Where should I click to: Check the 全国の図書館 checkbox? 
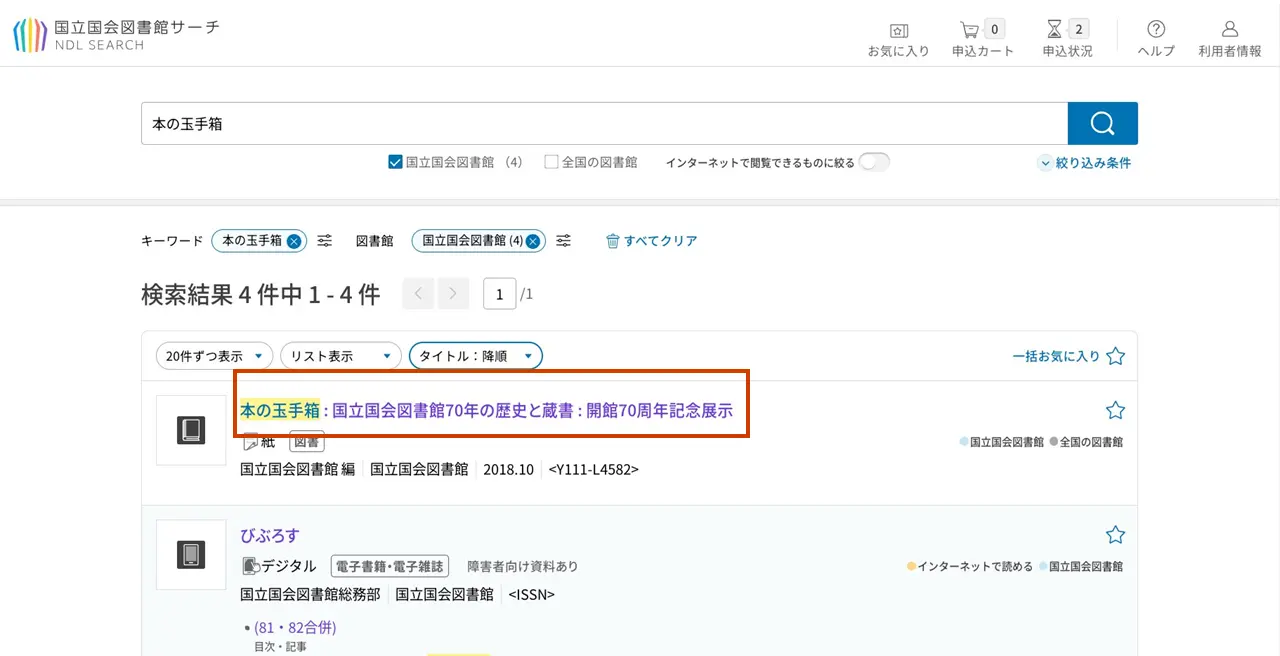549,162
